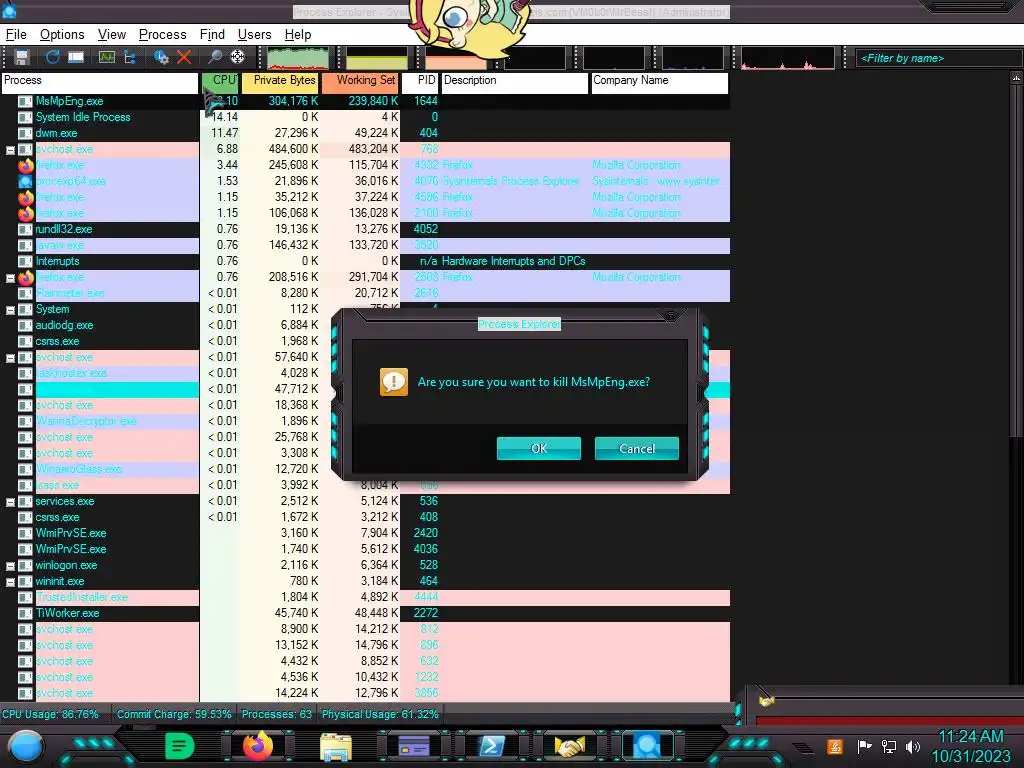Open the handshake app on taskbar
The width and height of the screenshot is (1024, 768).
pos(569,746)
